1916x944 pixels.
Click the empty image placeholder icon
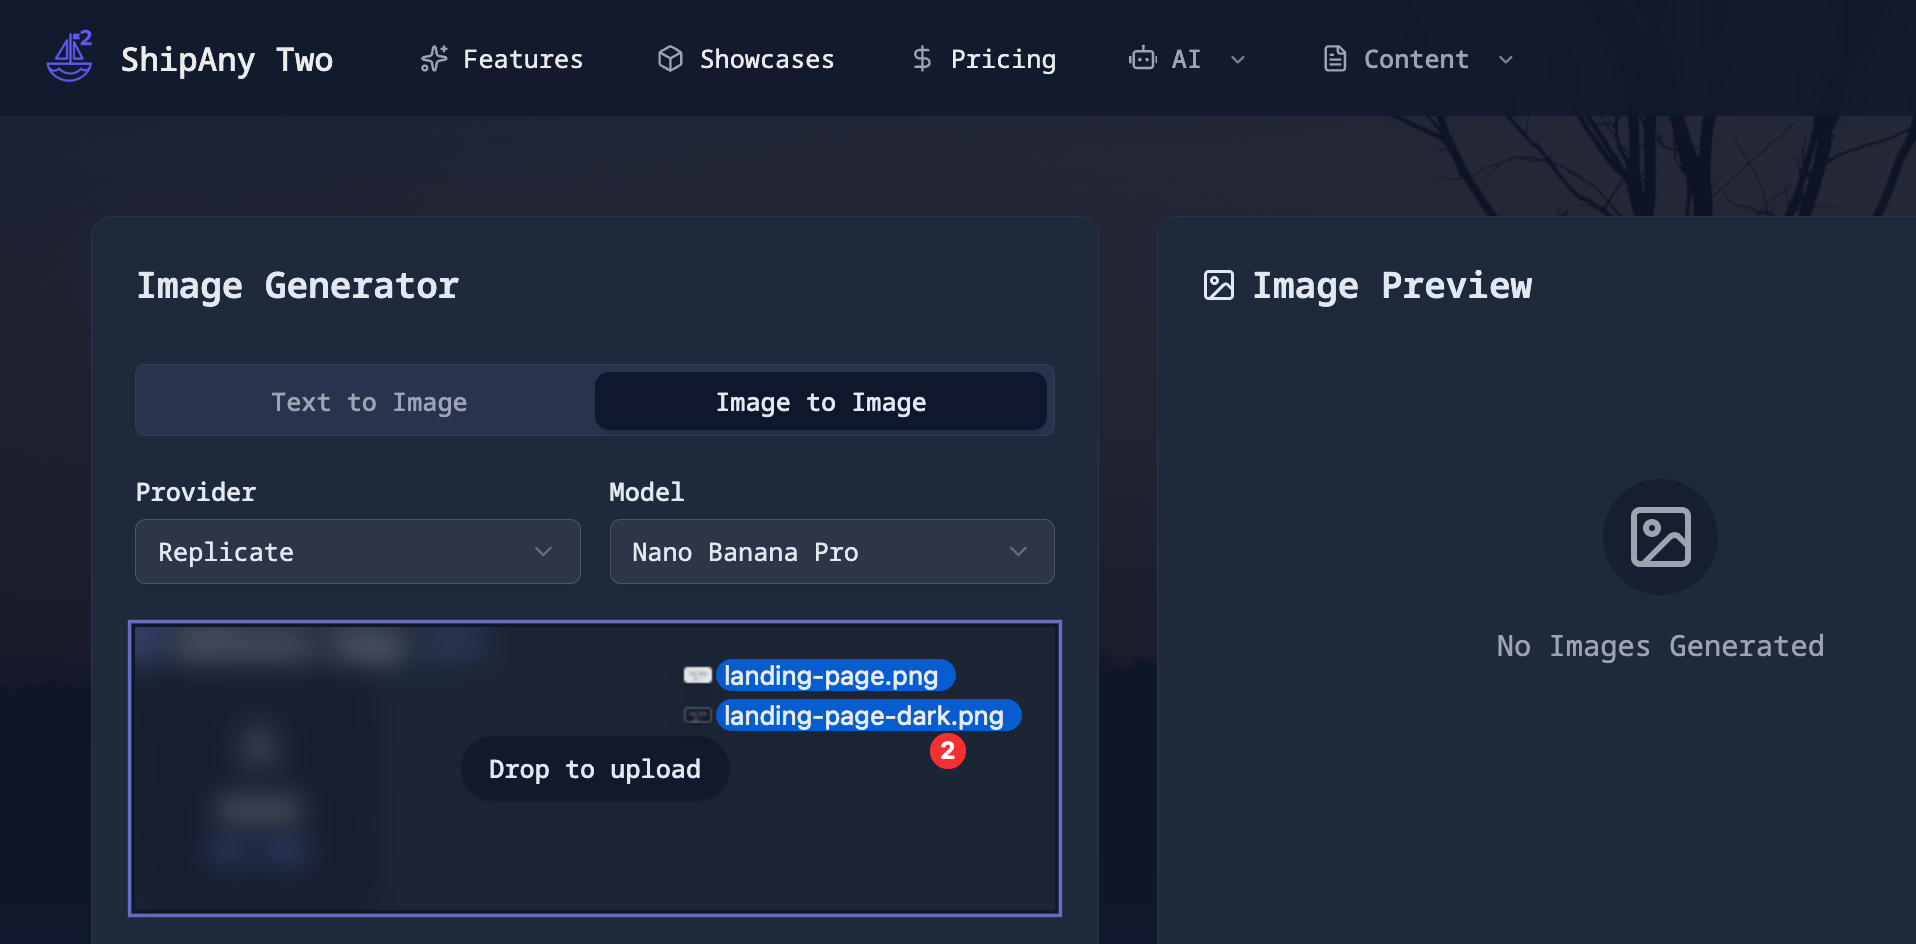pos(1660,537)
